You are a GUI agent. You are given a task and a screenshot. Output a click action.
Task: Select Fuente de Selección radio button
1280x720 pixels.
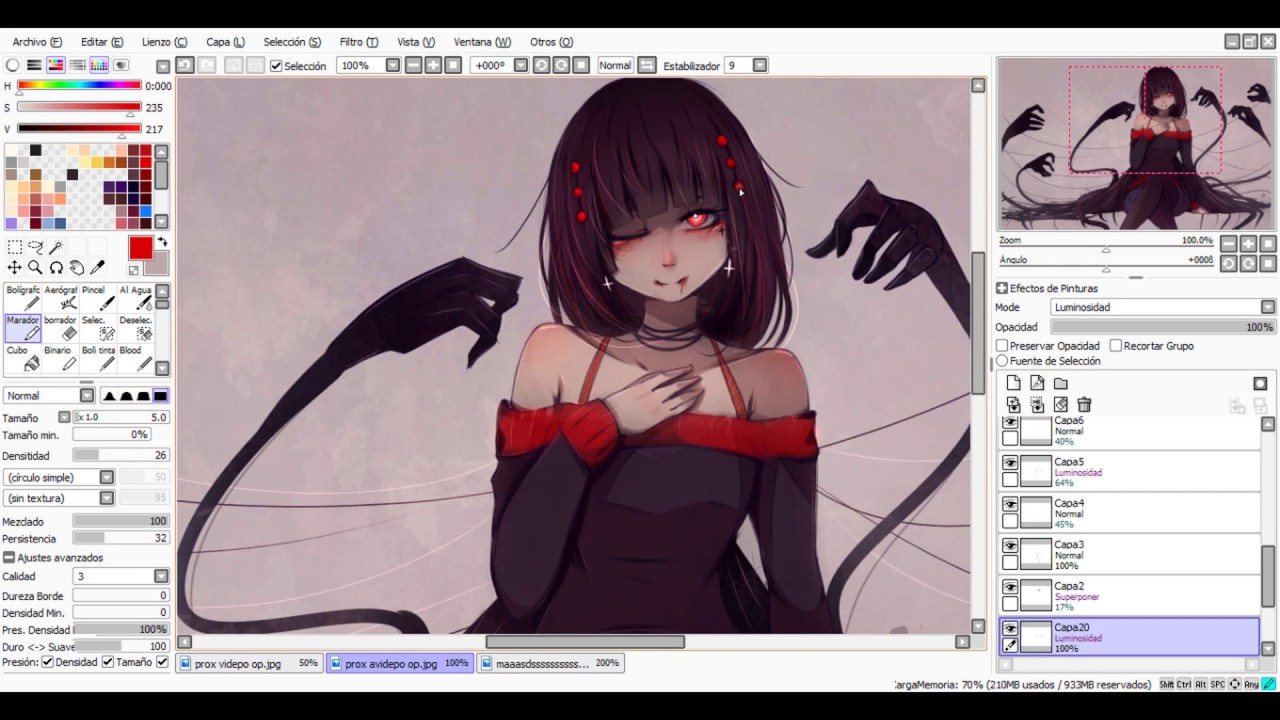point(1001,361)
